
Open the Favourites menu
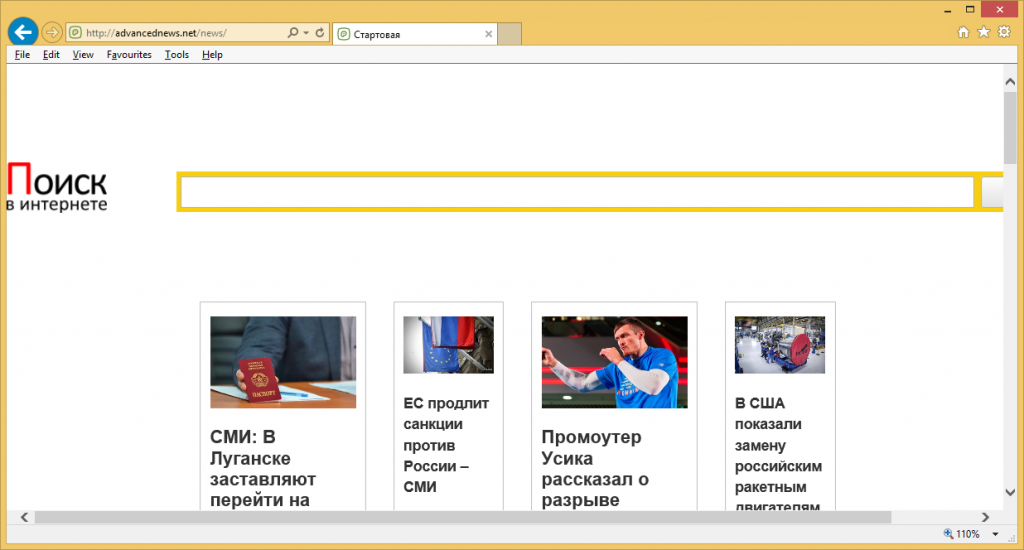pos(129,55)
